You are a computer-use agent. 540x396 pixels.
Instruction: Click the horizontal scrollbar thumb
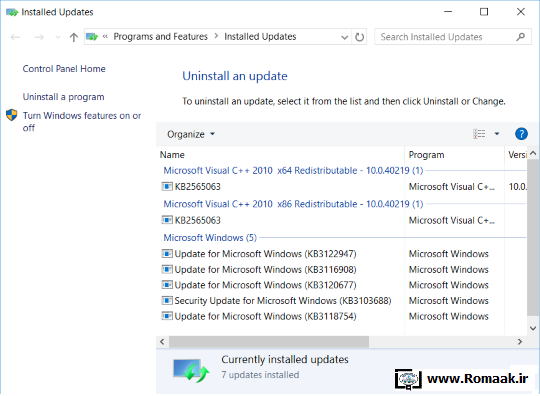coord(269,342)
